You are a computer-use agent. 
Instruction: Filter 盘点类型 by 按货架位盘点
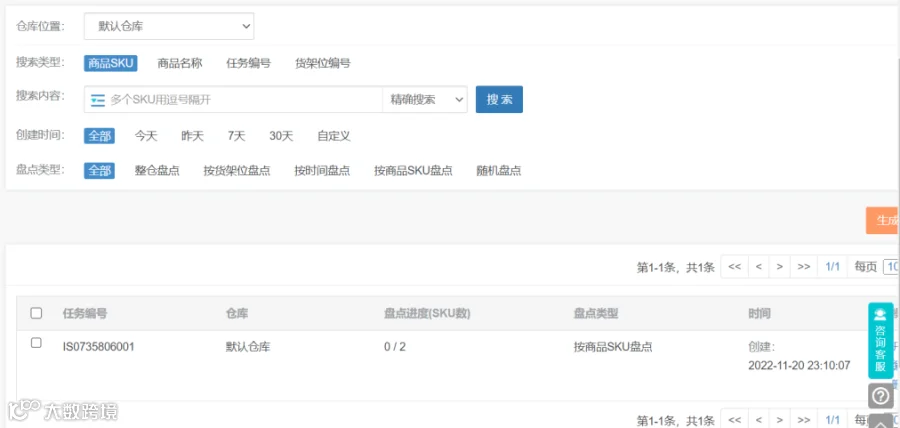coord(236,171)
